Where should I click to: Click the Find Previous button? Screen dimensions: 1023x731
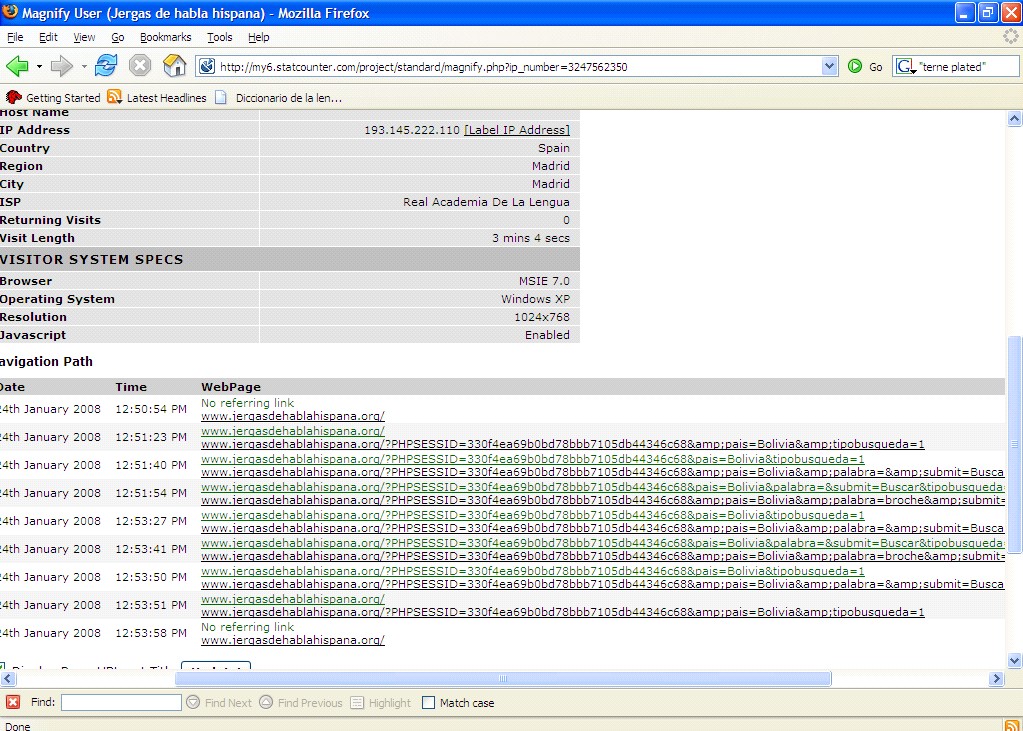point(301,702)
